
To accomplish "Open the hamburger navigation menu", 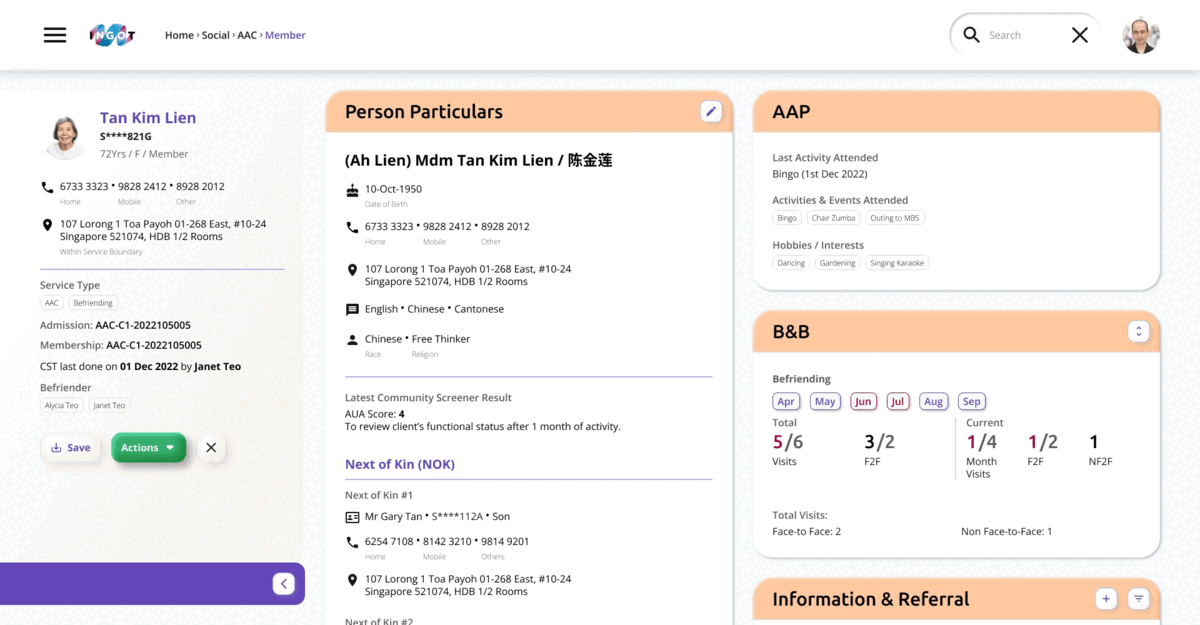I will pos(55,35).
